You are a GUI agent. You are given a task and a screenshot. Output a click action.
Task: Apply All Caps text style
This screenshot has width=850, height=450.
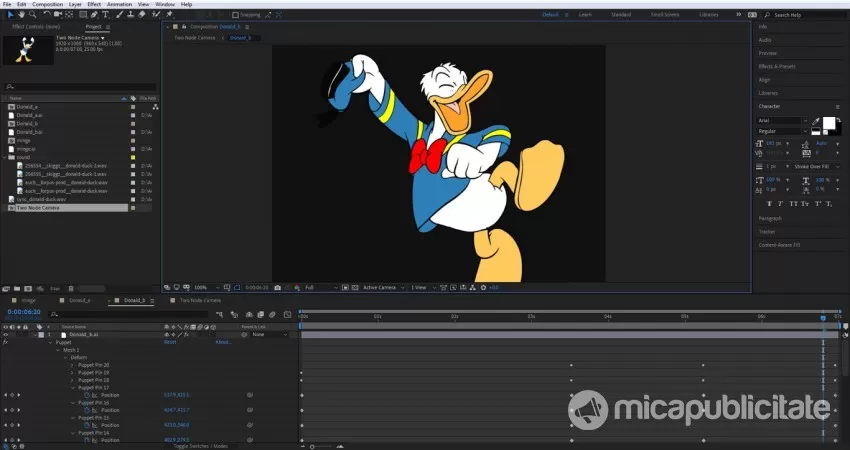793,203
